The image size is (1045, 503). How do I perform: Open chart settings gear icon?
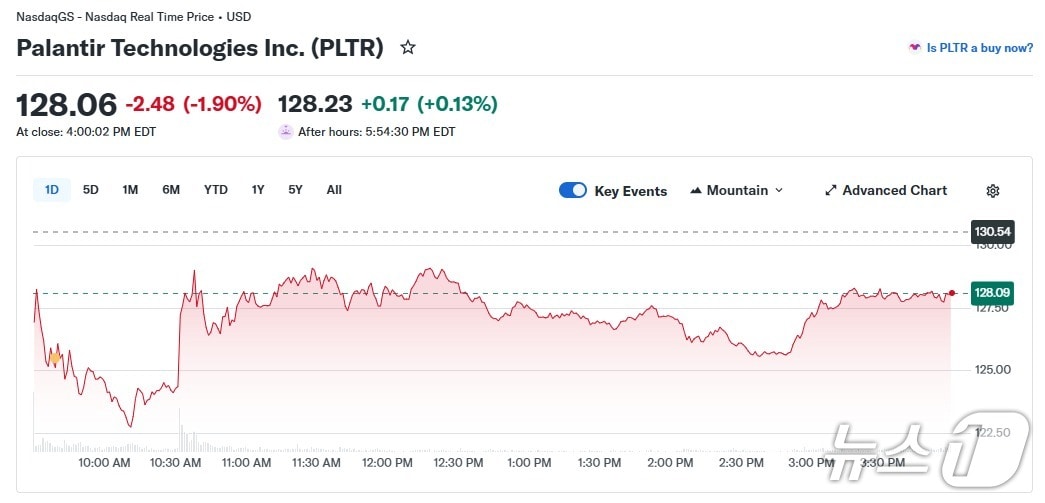coord(993,191)
